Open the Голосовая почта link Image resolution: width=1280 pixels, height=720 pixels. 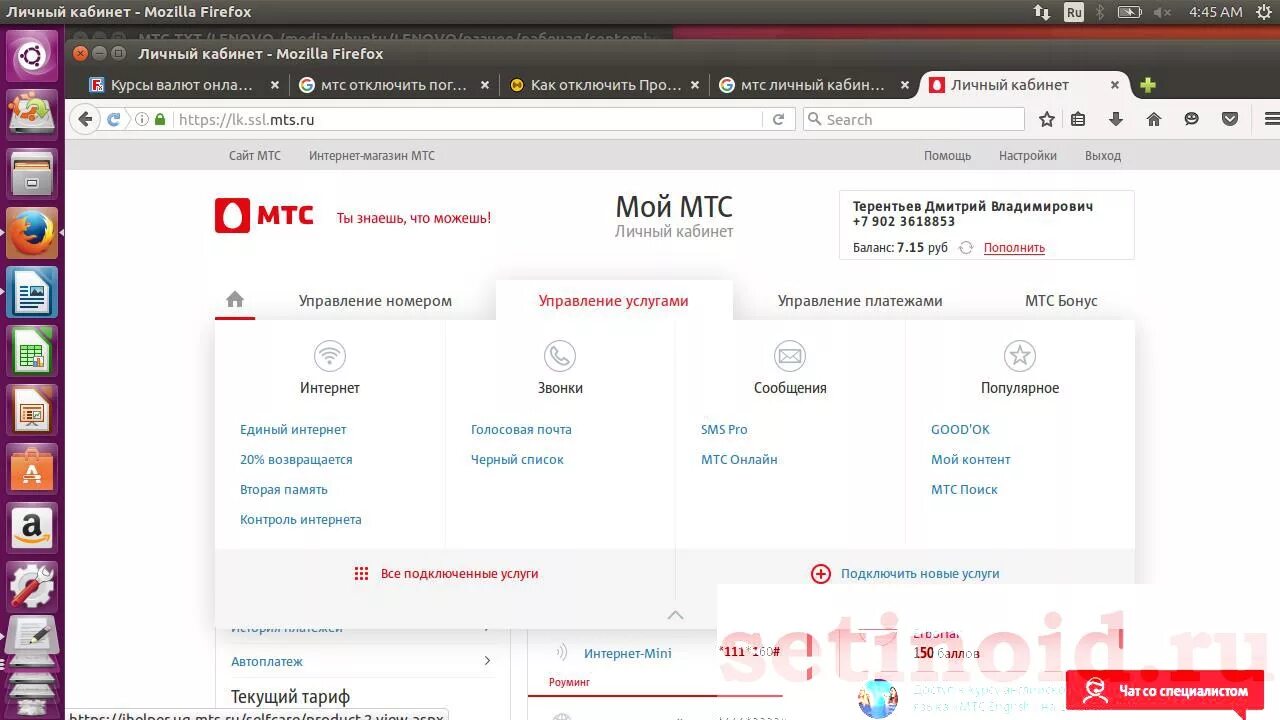(521, 430)
